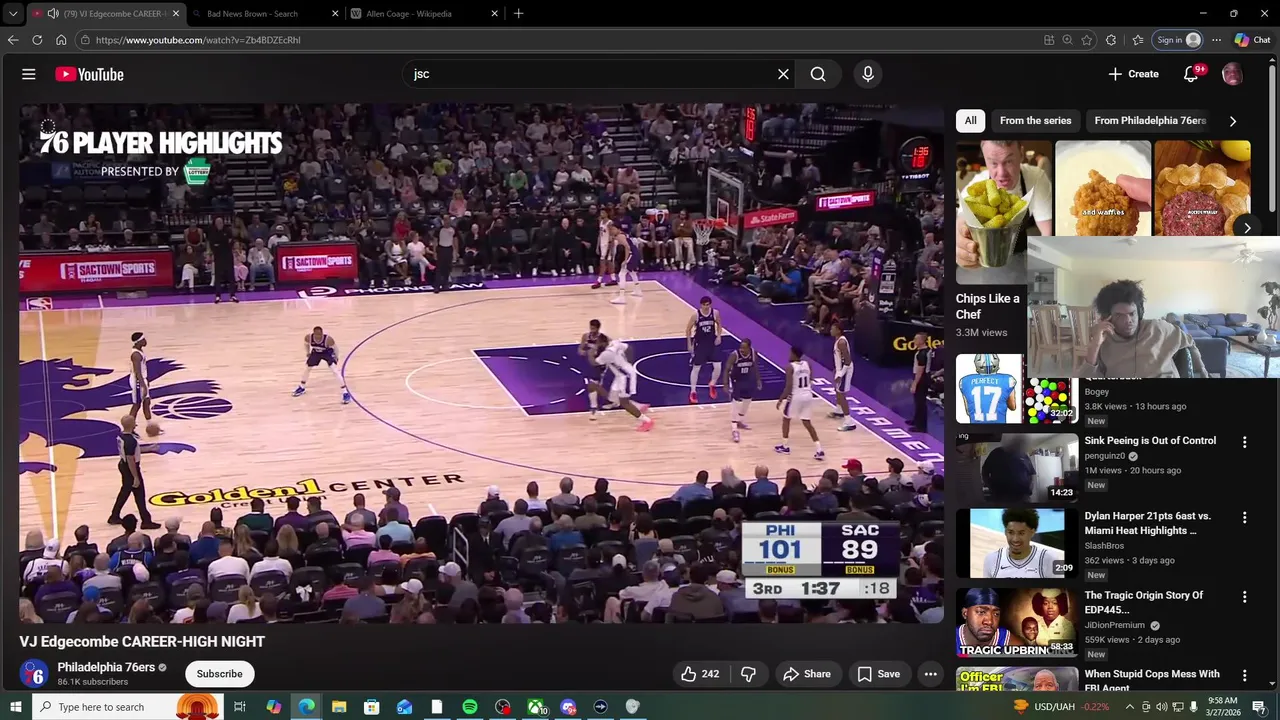Open Chips Like a Chef short thumbnail
Screen dimensions: 1280x720
point(1003,212)
